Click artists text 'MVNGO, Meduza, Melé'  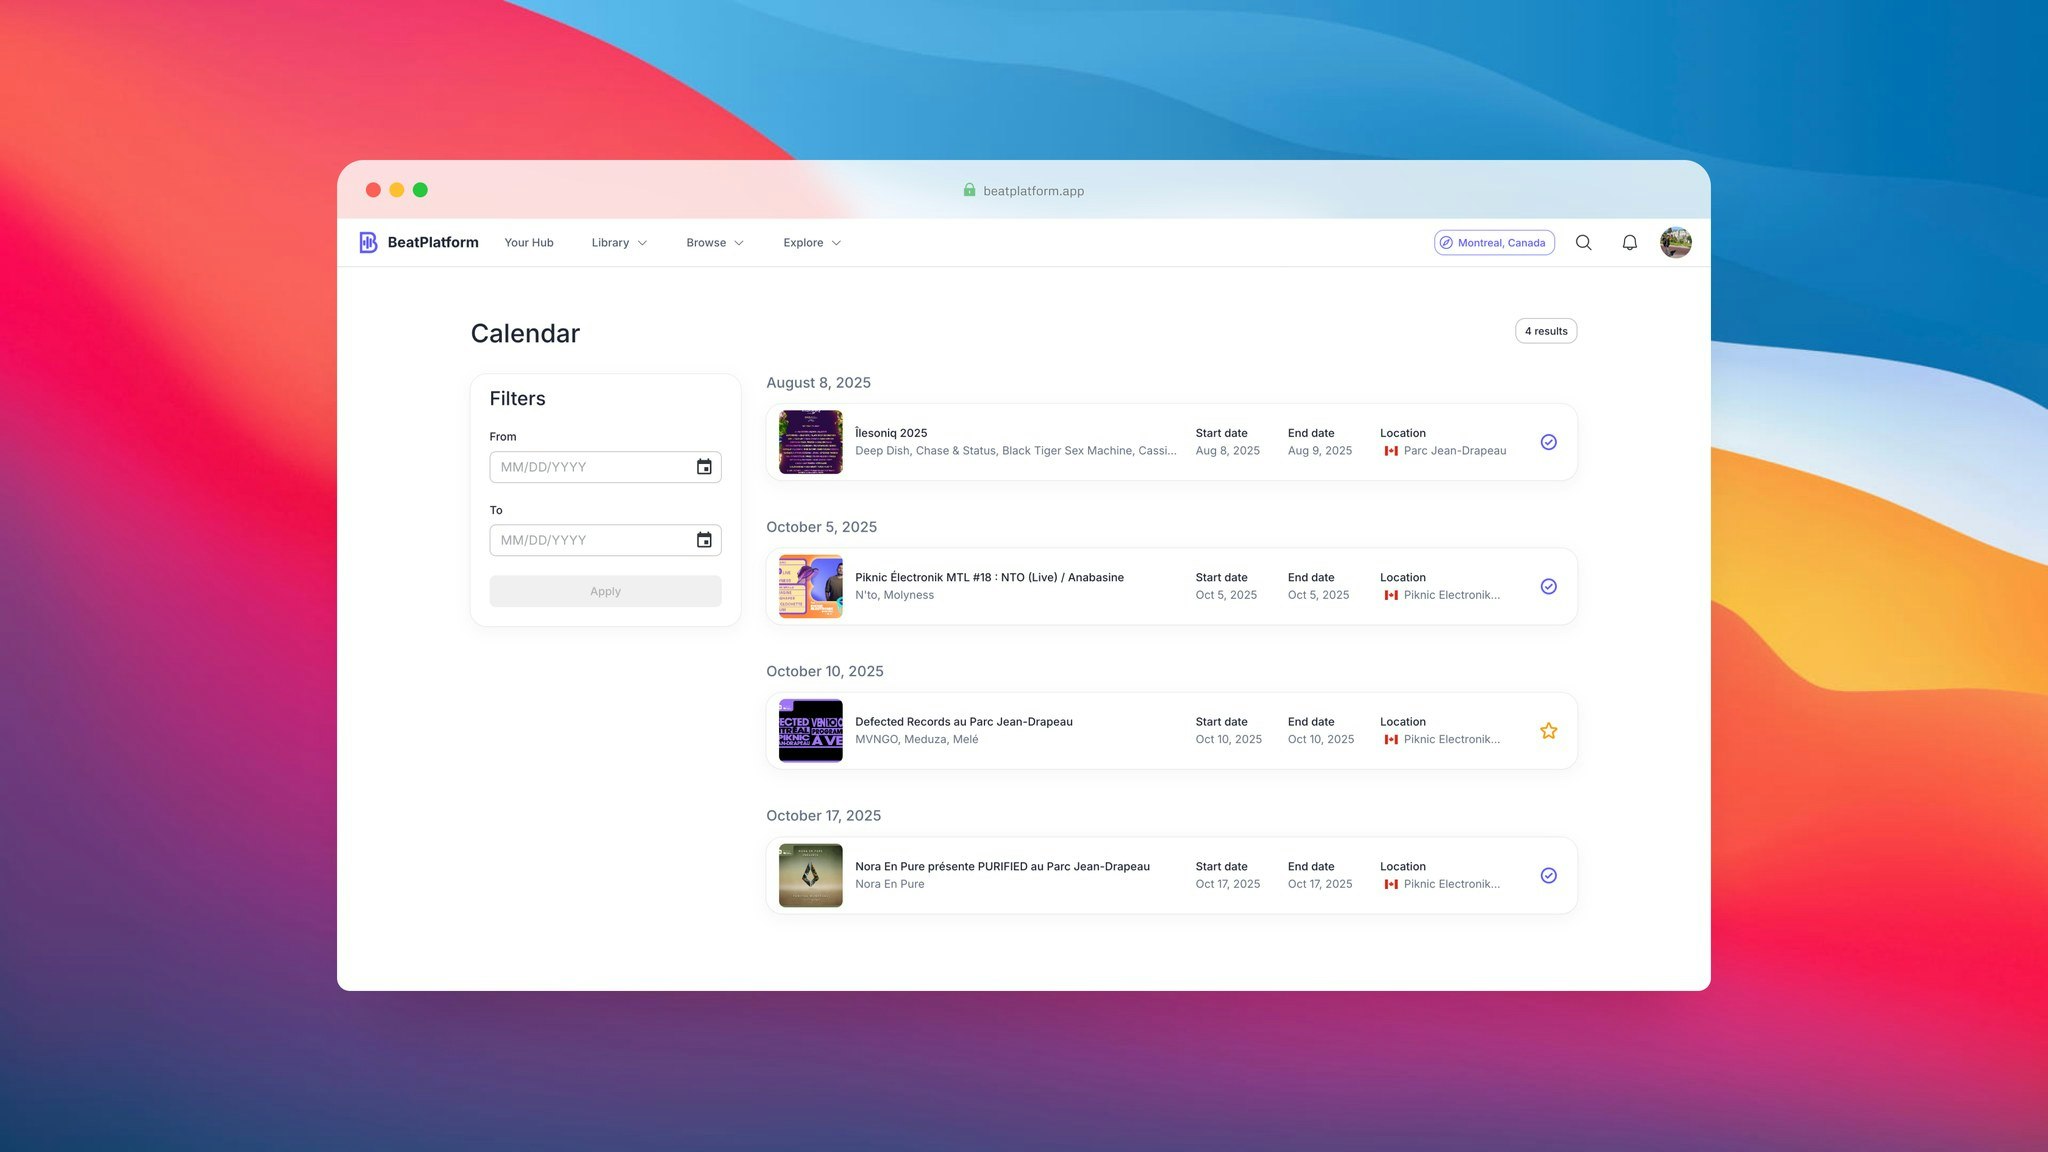(917, 740)
